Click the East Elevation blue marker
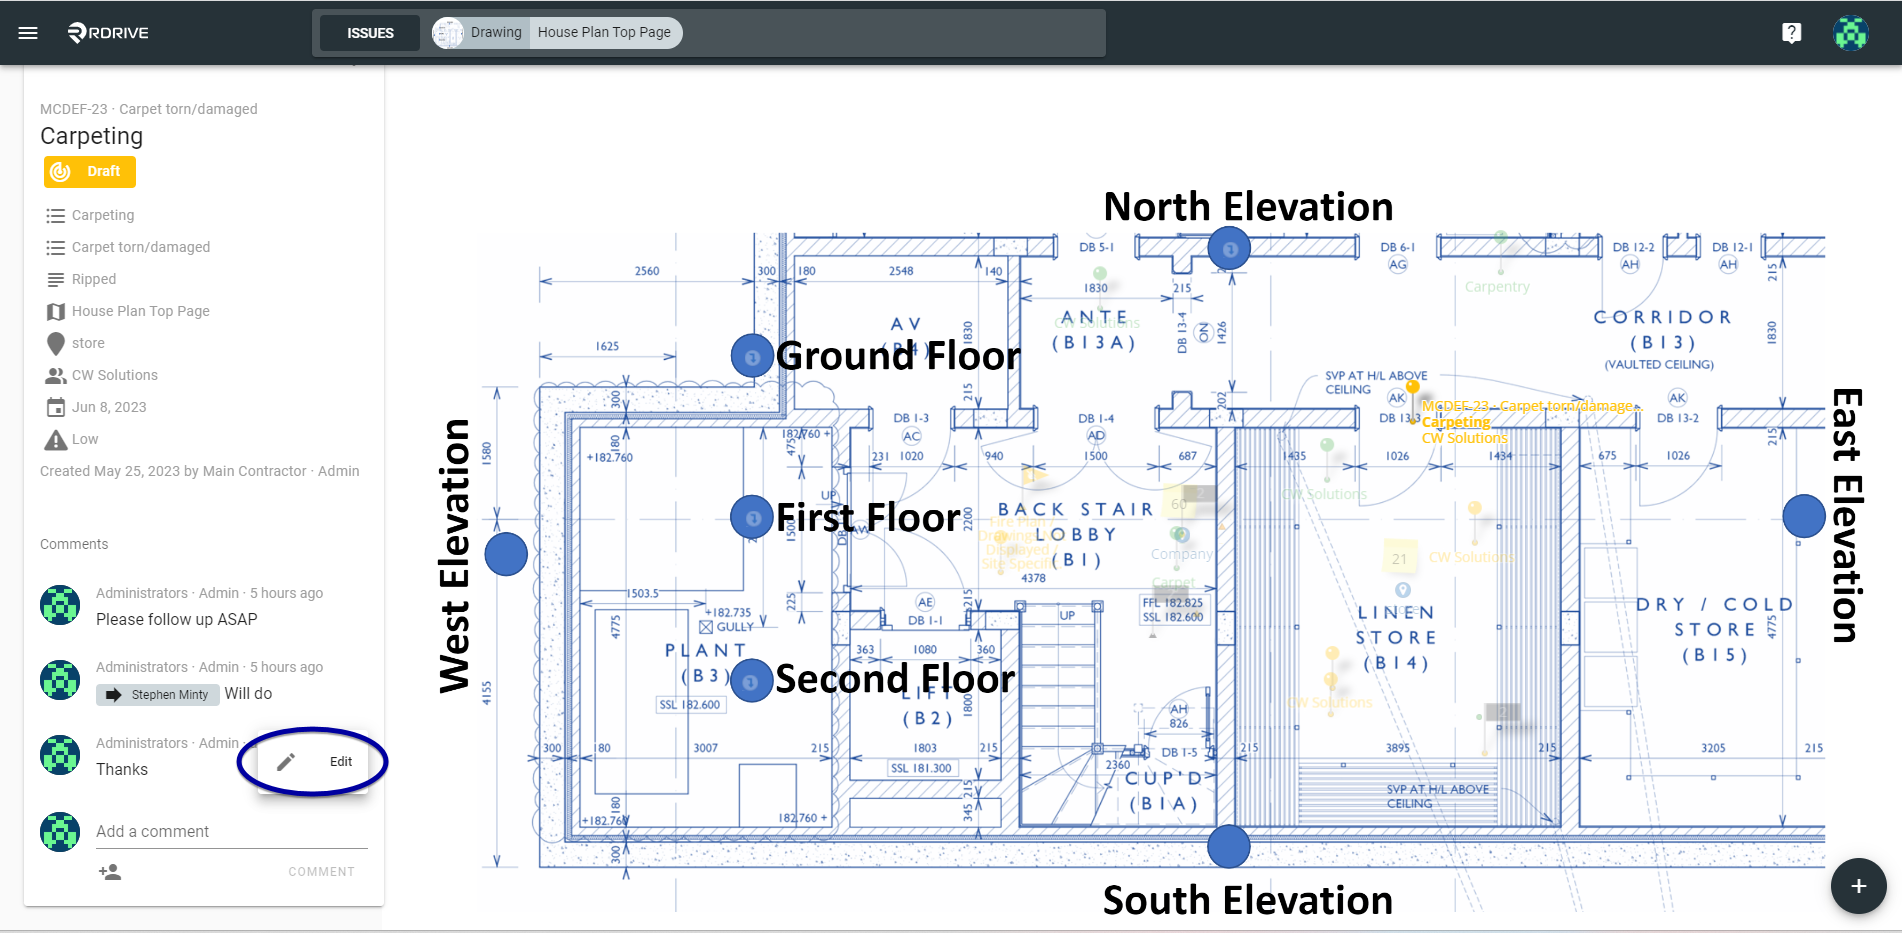Screen dimensions: 1902x933 click(x=1804, y=516)
